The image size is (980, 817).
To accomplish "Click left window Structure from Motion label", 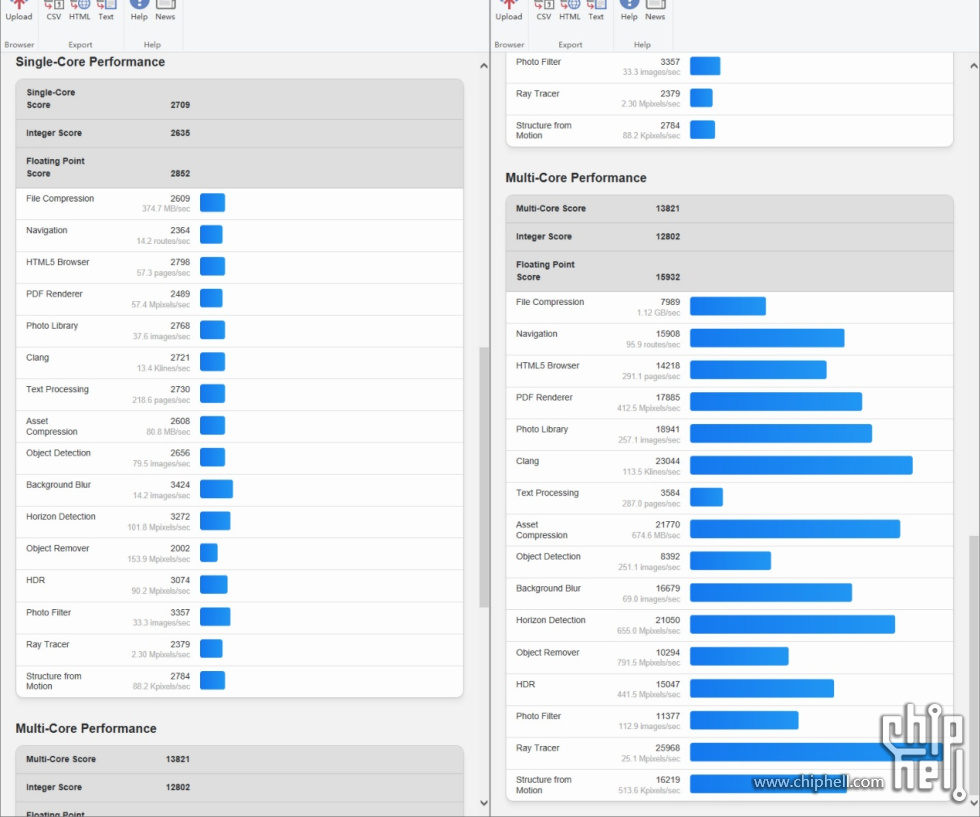I will [x=54, y=681].
